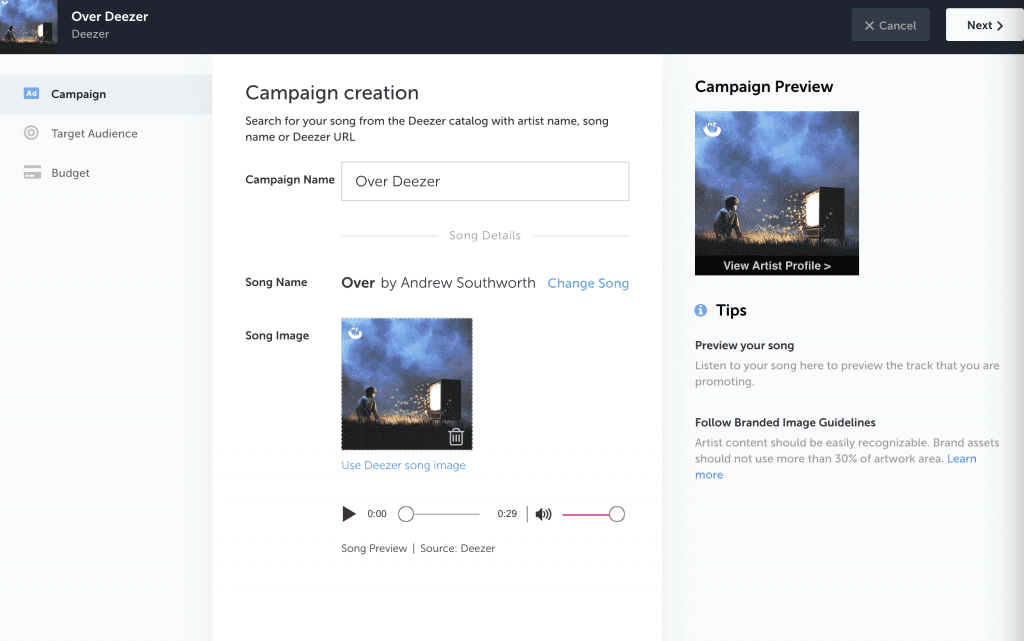This screenshot has height=641, width=1024.
Task: Focus the Campaign Name input field
Action: coord(485,181)
